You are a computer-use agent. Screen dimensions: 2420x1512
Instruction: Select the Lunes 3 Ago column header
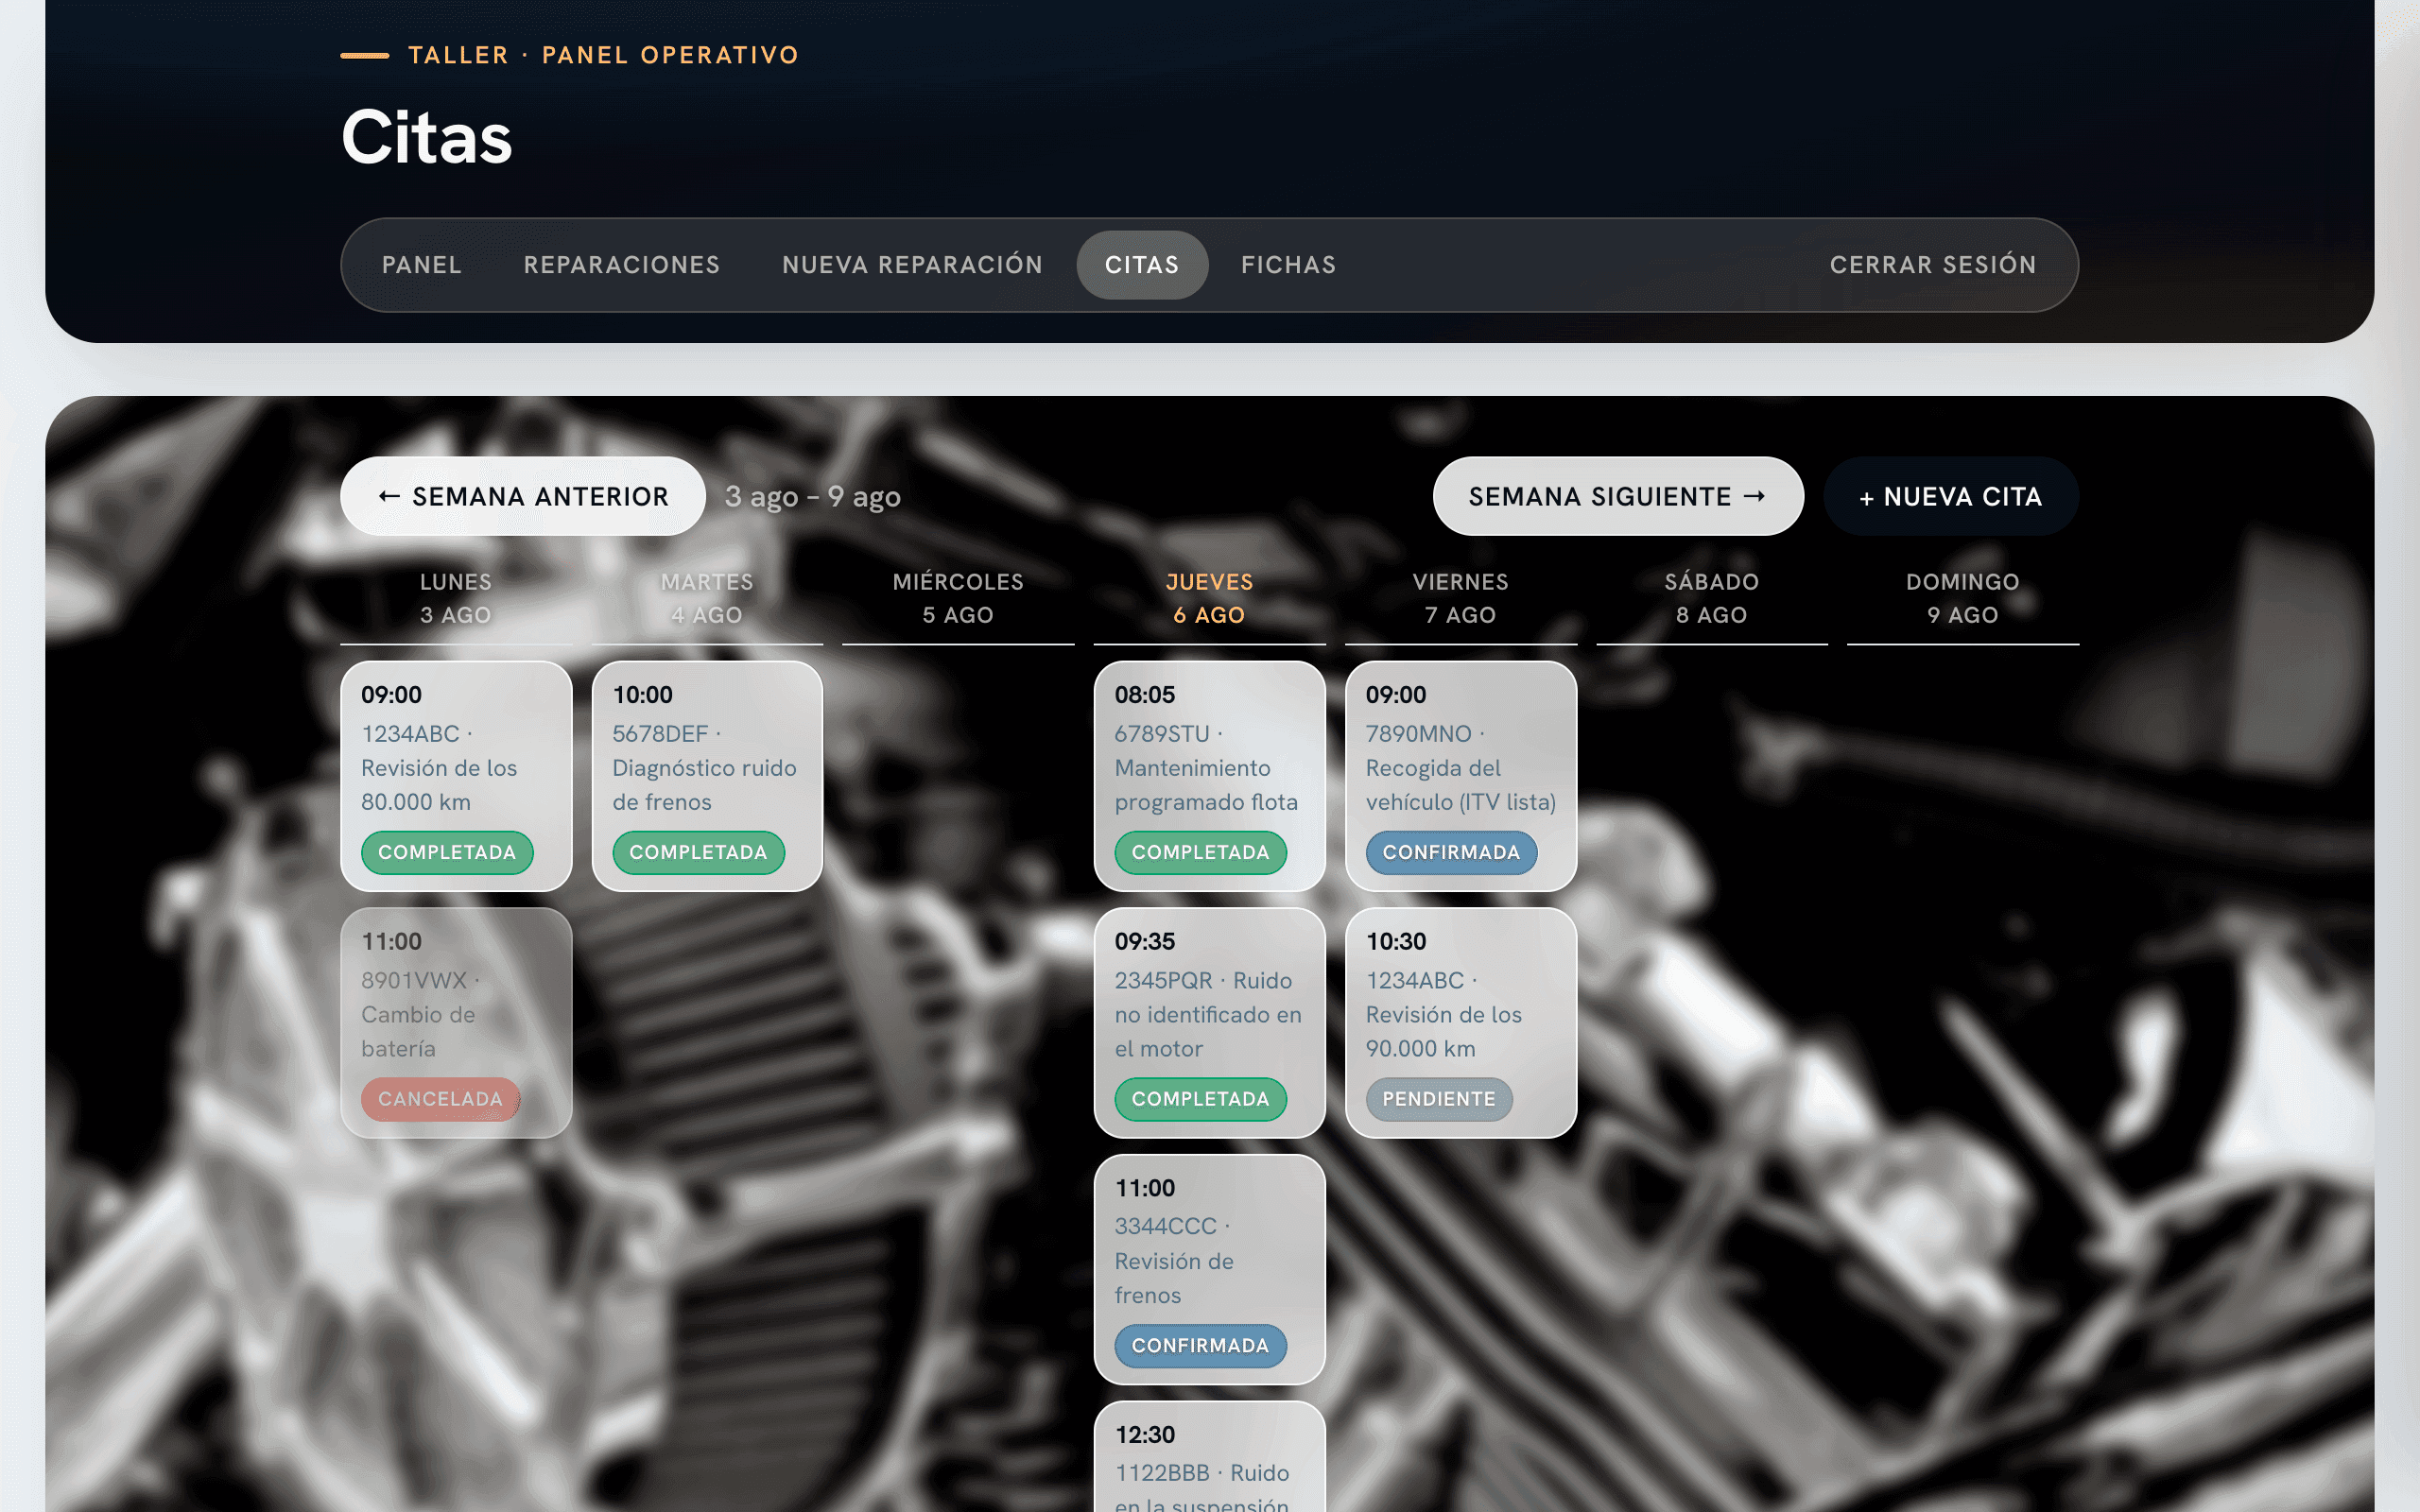(x=456, y=598)
